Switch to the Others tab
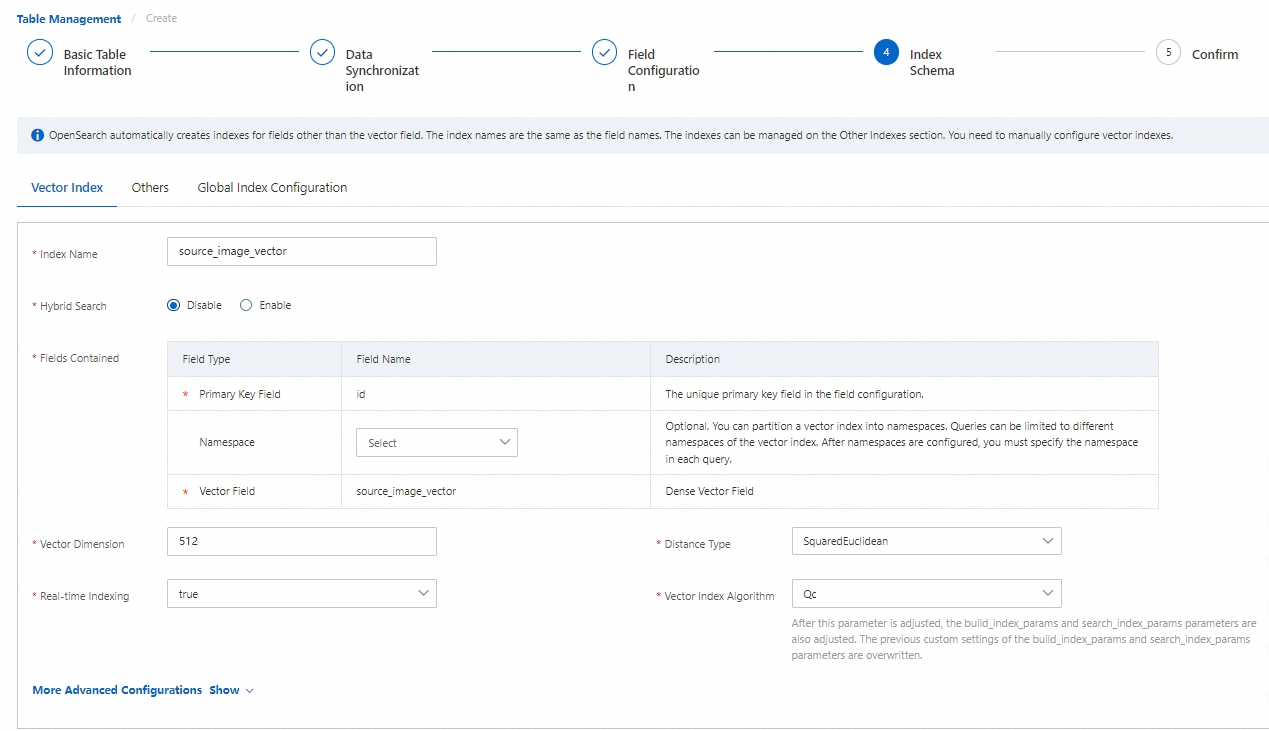The image size is (1269, 731). tap(150, 188)
